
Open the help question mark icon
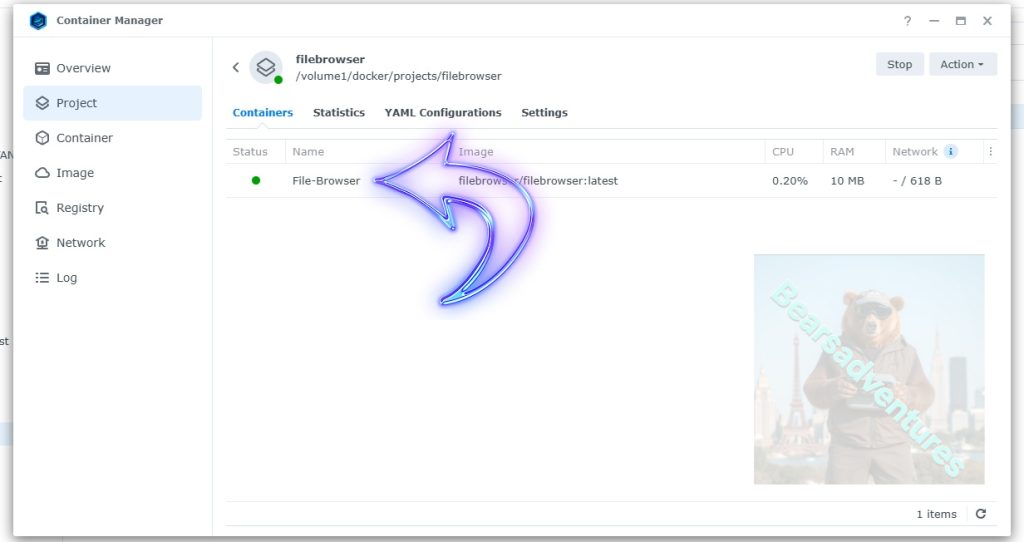point(908,21)
